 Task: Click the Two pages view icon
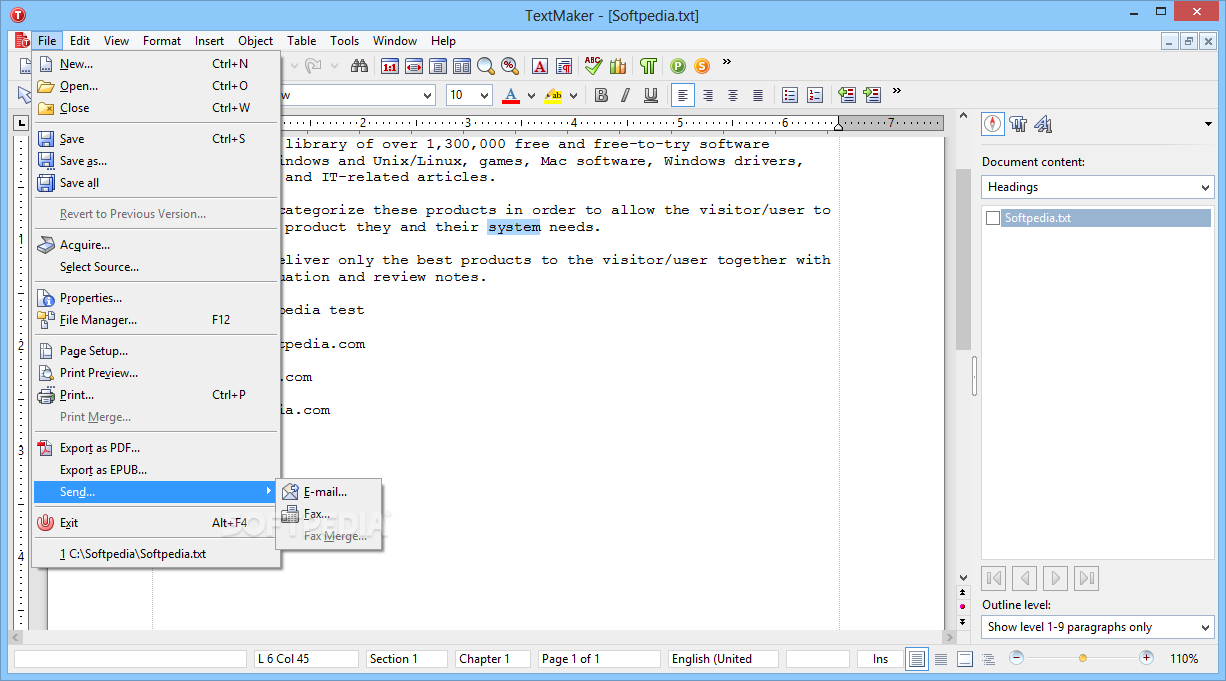[462, 66]
